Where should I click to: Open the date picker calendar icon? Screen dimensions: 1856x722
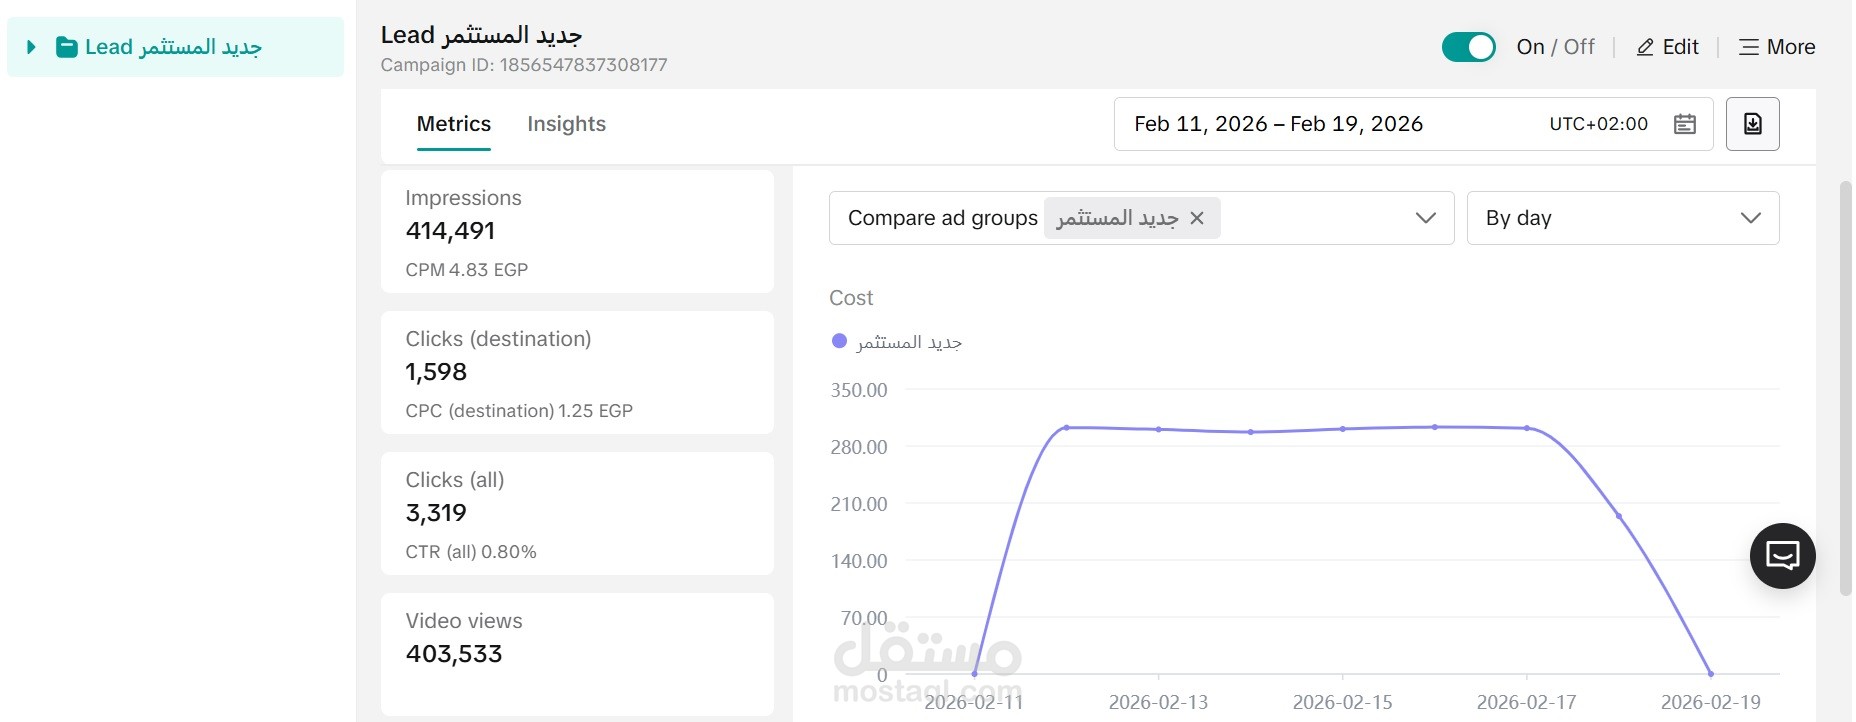[1685, 123]
